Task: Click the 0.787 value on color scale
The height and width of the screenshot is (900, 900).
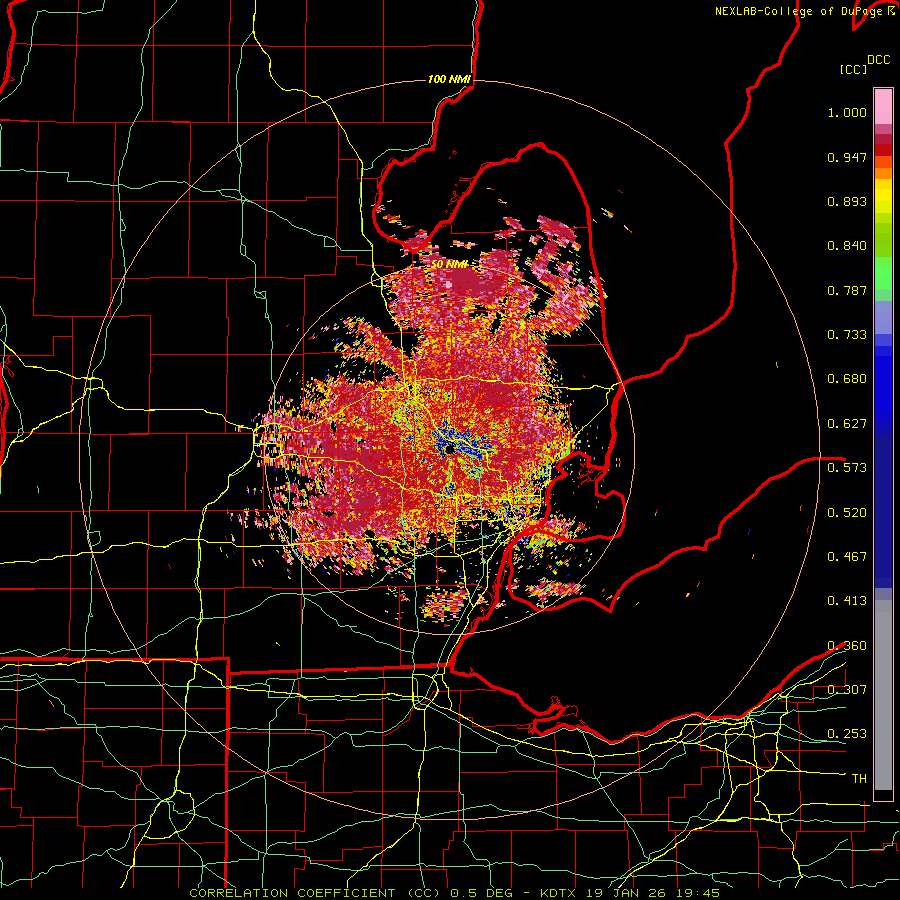Action: pos(847,290)
